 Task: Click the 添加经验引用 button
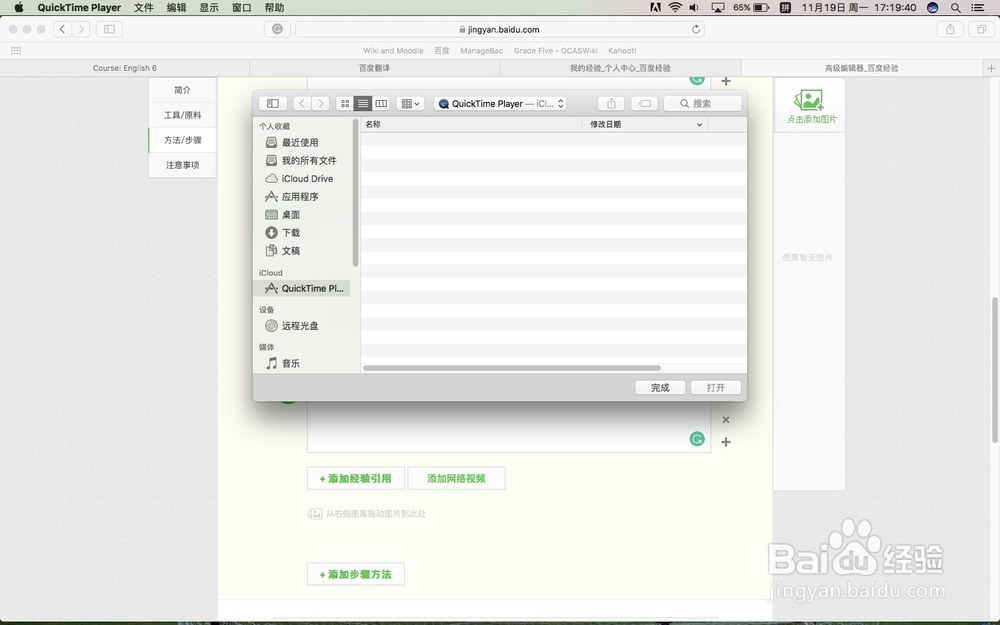355,478
